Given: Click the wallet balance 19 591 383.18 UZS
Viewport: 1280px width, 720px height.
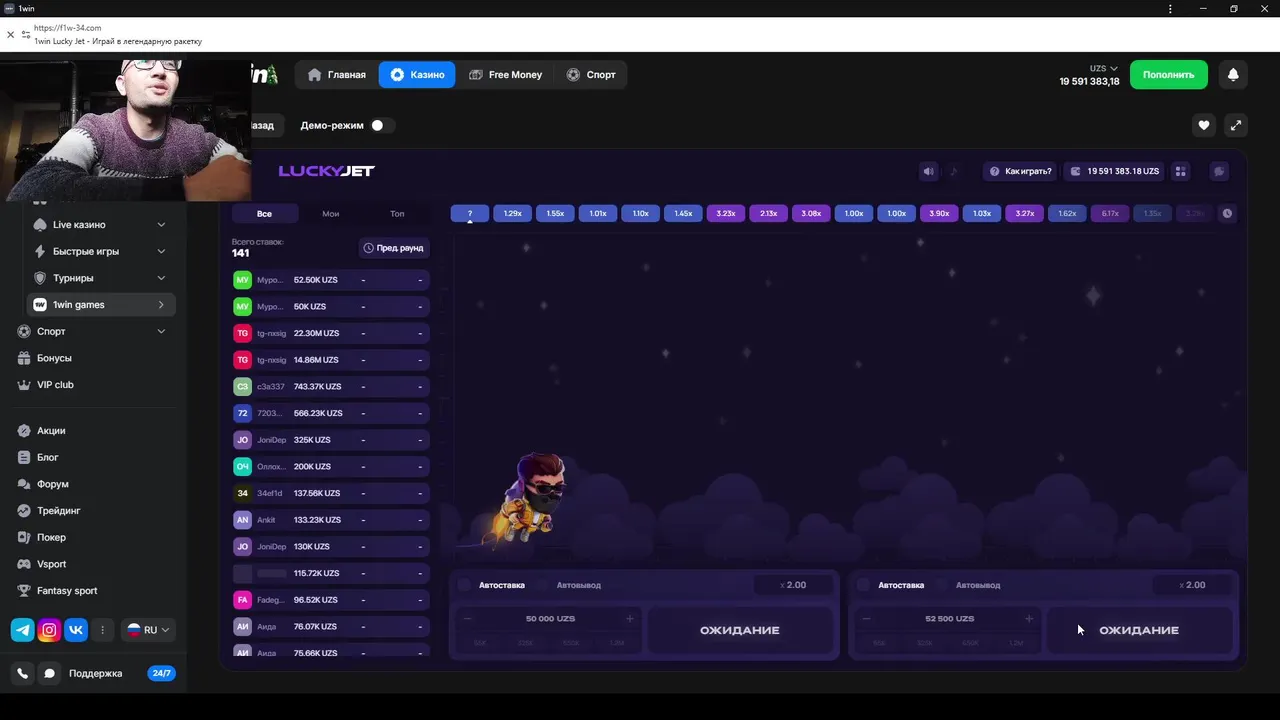Looking at the screenshot, I should click(1114, 171).
